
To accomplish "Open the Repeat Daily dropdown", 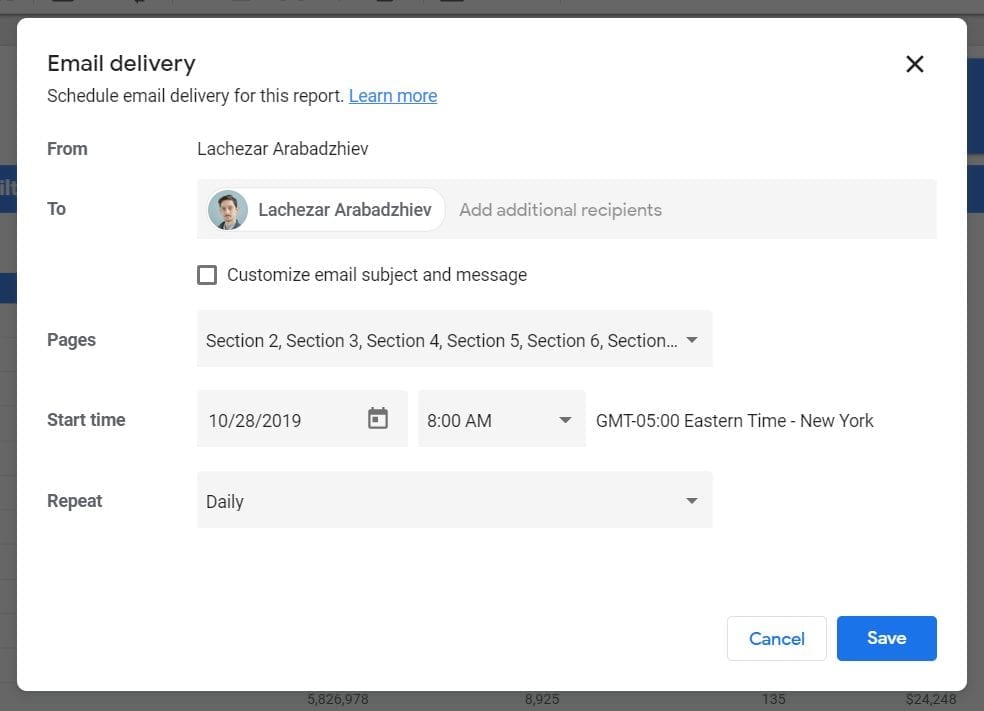I will (x=454, y=500).
